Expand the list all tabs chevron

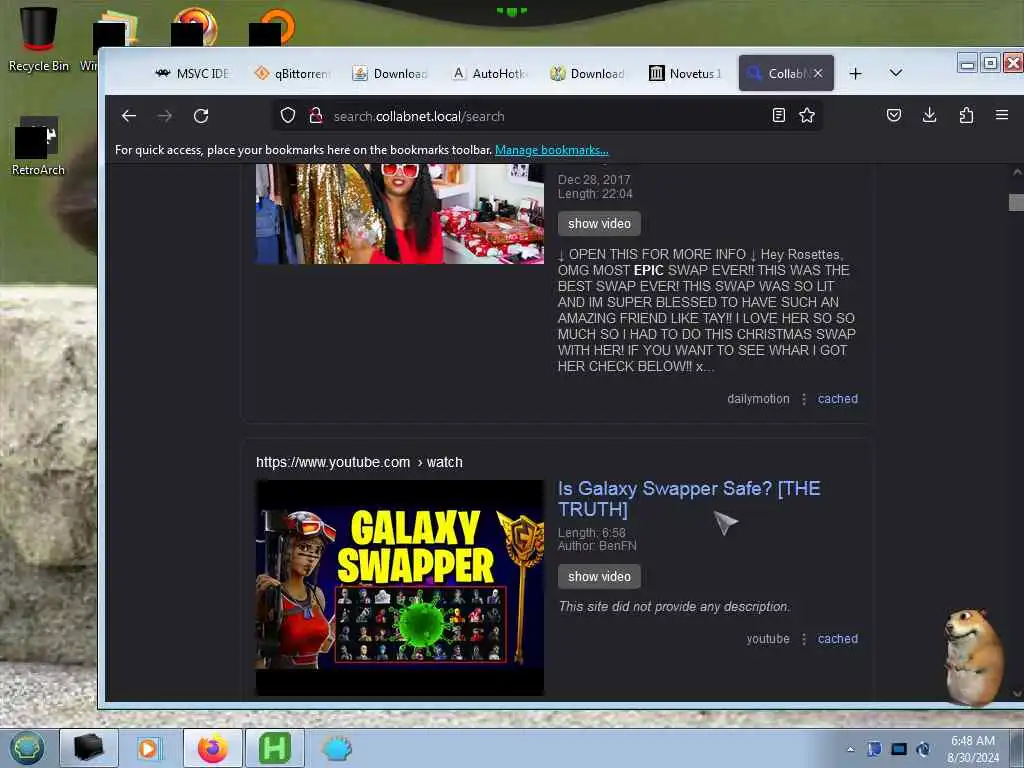tap(896, 73)
